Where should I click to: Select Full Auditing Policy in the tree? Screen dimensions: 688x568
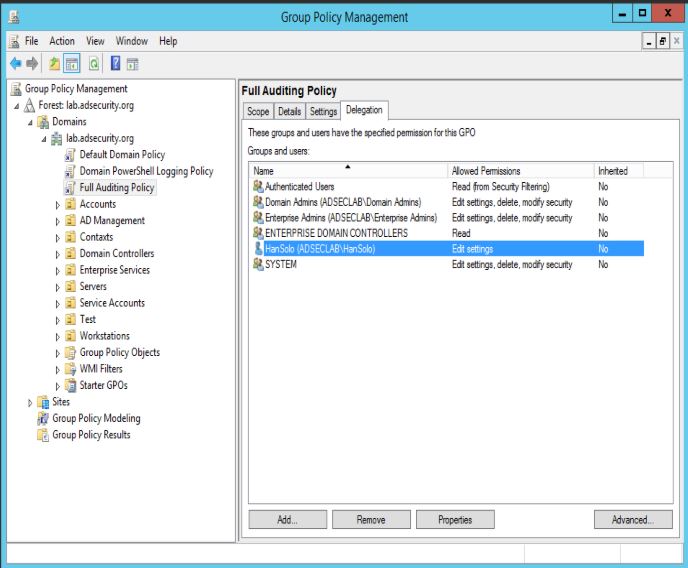click(x=117, y=188)
